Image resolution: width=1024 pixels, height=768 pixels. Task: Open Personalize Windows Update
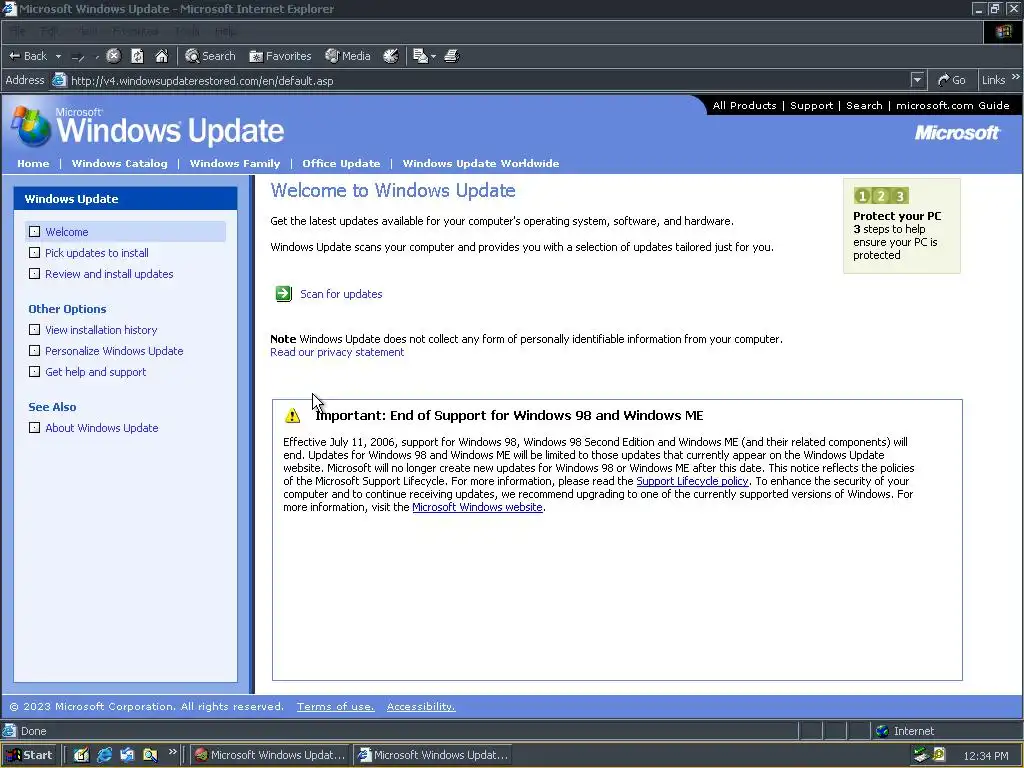click(x=114, y=351)
